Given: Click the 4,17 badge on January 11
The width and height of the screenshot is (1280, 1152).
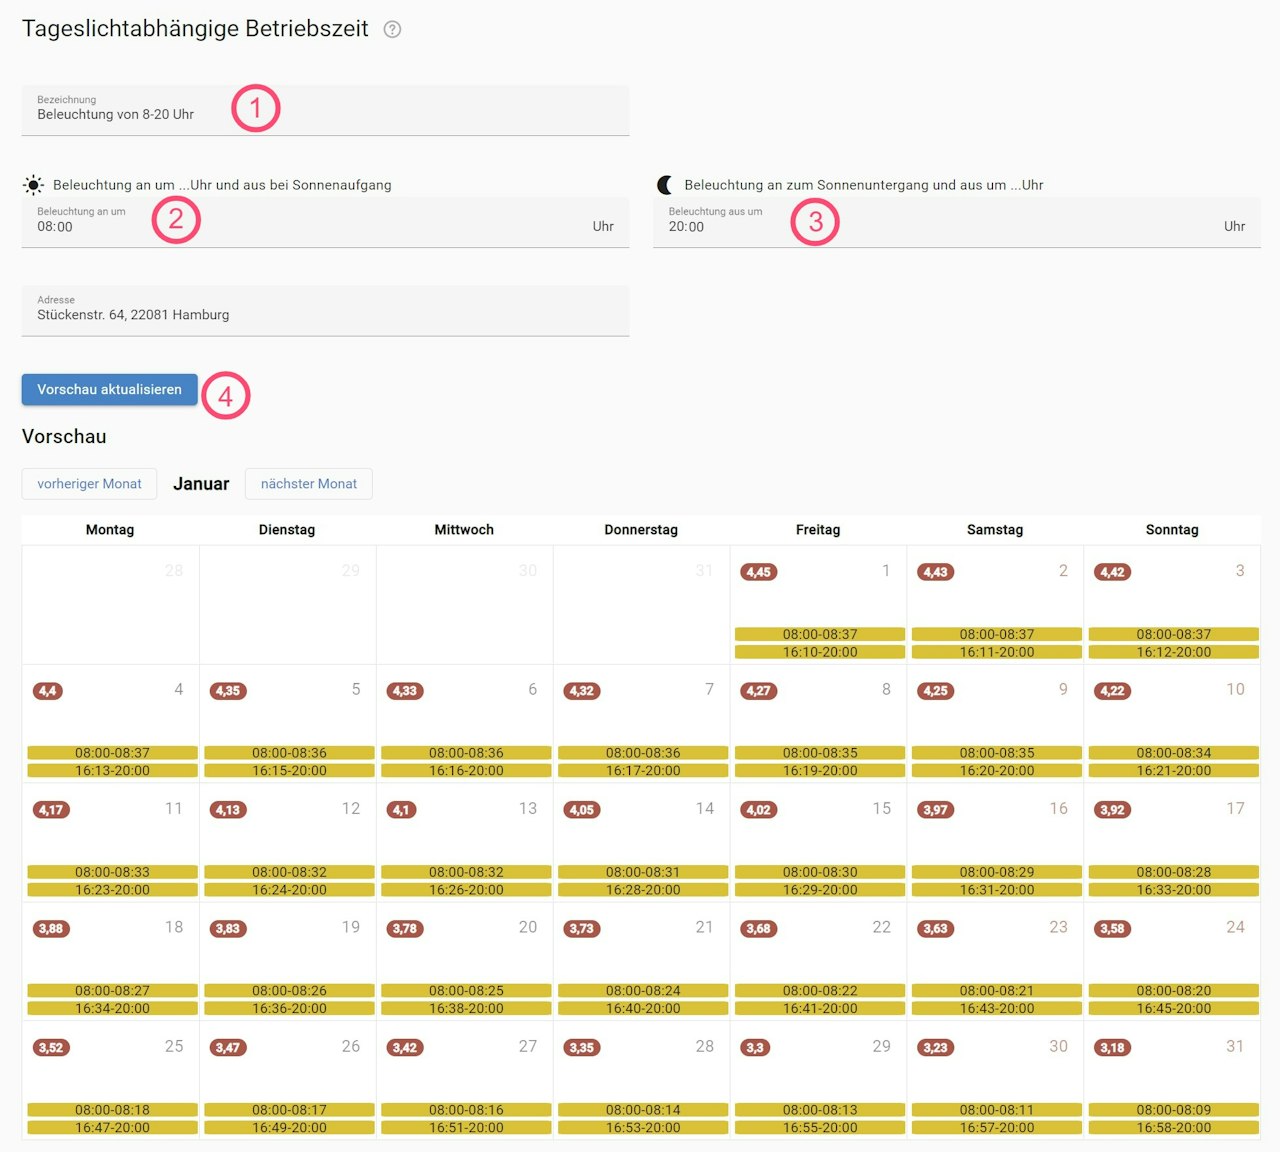Looking at the screenshot, I should click(x=51, y=810).
